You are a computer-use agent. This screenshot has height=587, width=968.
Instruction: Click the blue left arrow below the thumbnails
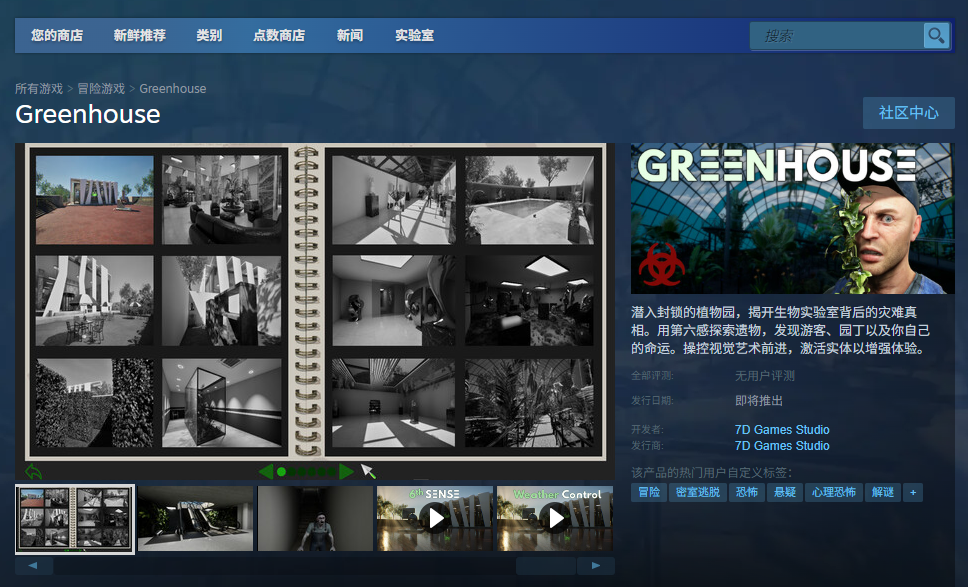point(35,565)
